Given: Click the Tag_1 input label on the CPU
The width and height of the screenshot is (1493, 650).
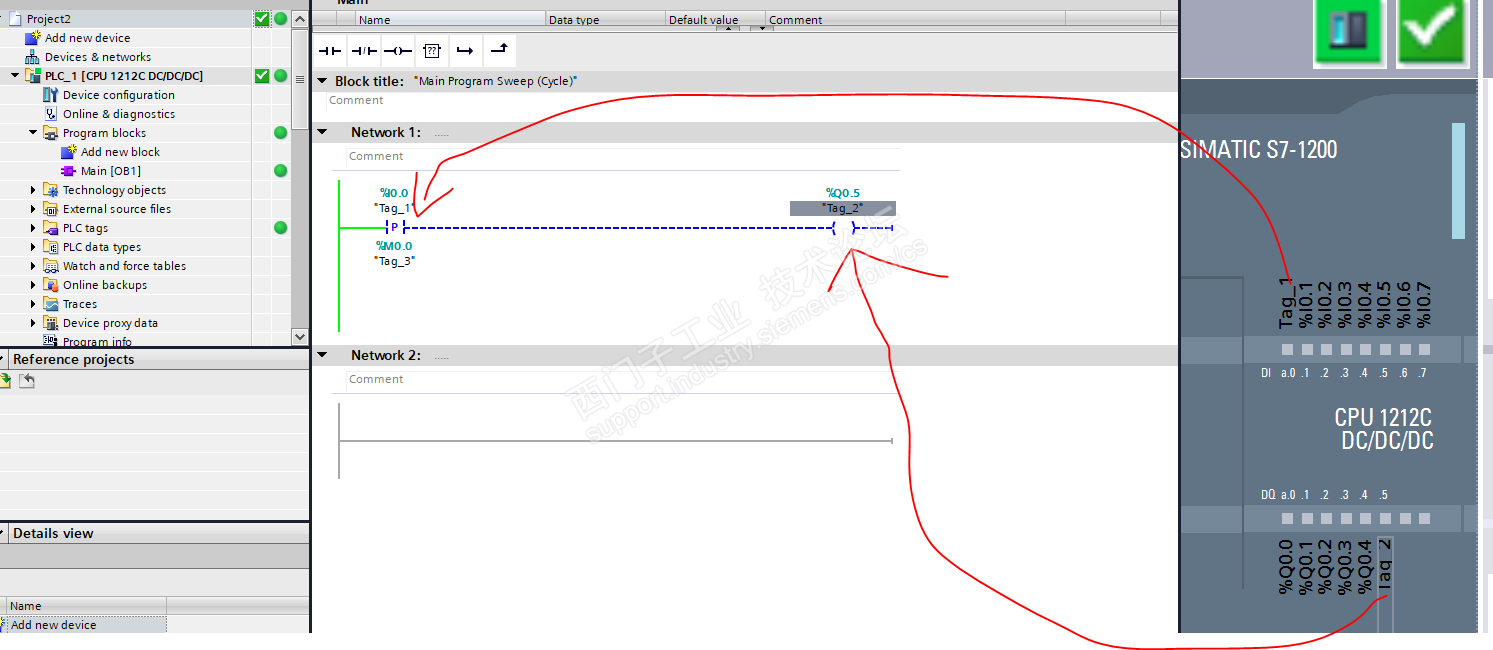Looking at the screenshot, I should (1287, 304).
